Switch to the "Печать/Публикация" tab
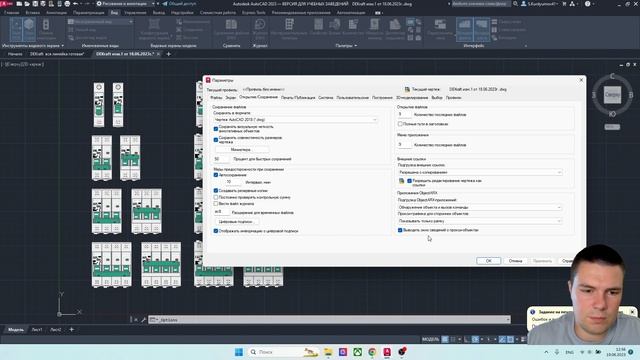Image resolution: width=640 pixels, height=360 pixels. 298,98
